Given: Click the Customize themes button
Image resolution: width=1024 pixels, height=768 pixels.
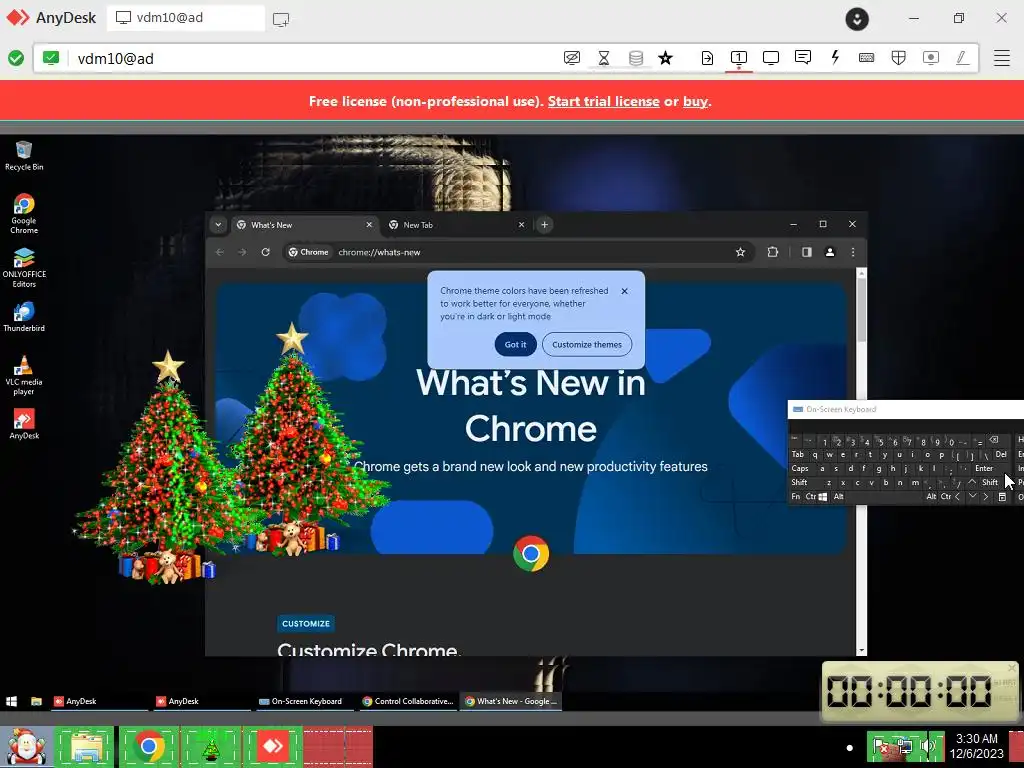Looking at the screenshot, I should pyautogui.click(x=586, y=344).
